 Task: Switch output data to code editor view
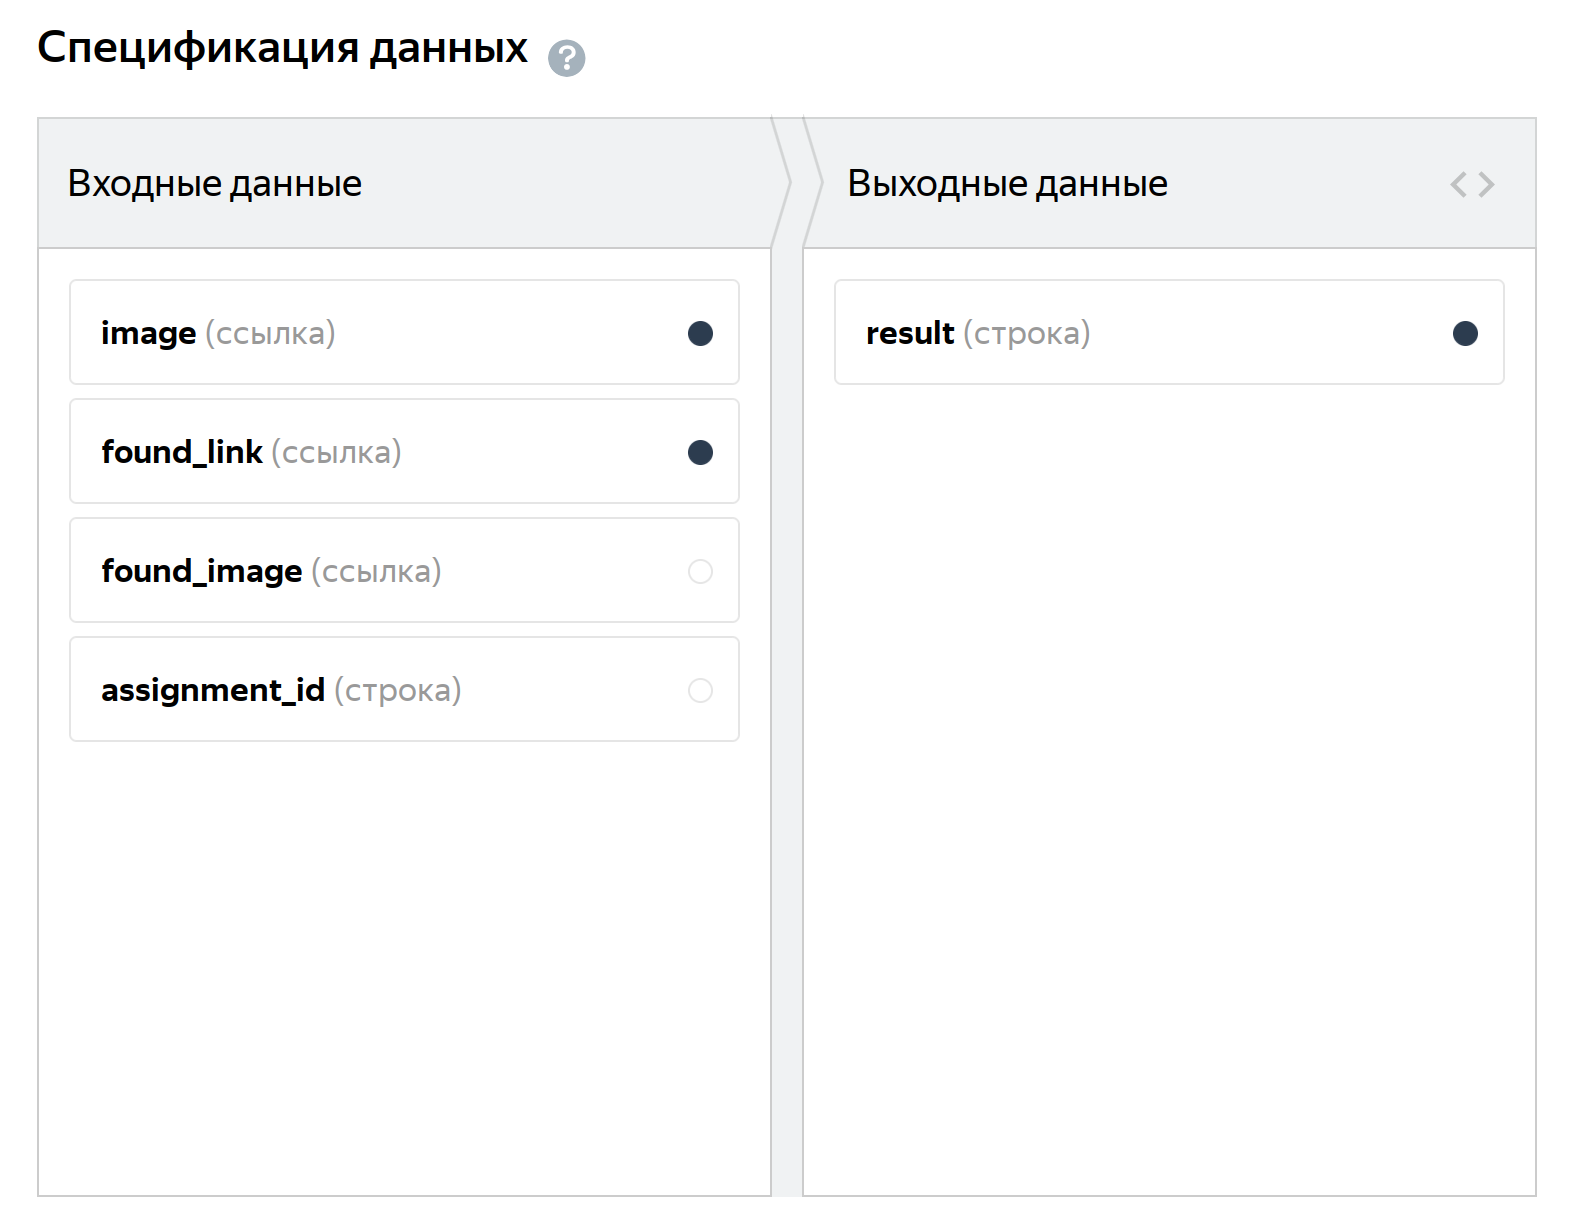pos(1472,184)
